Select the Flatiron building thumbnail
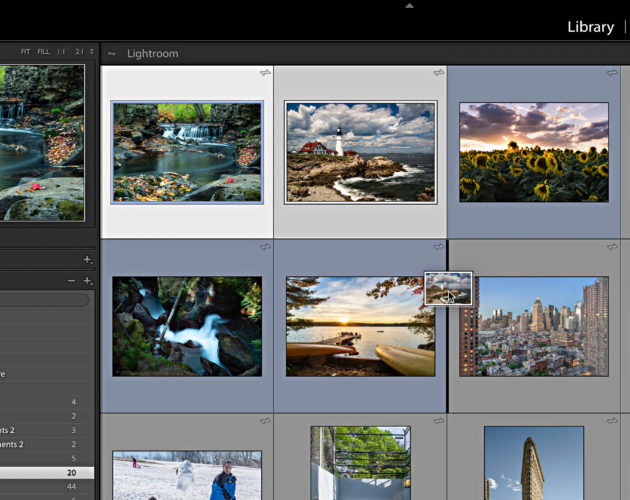This screenshot has height=500, width=630. tap(534, 463)
